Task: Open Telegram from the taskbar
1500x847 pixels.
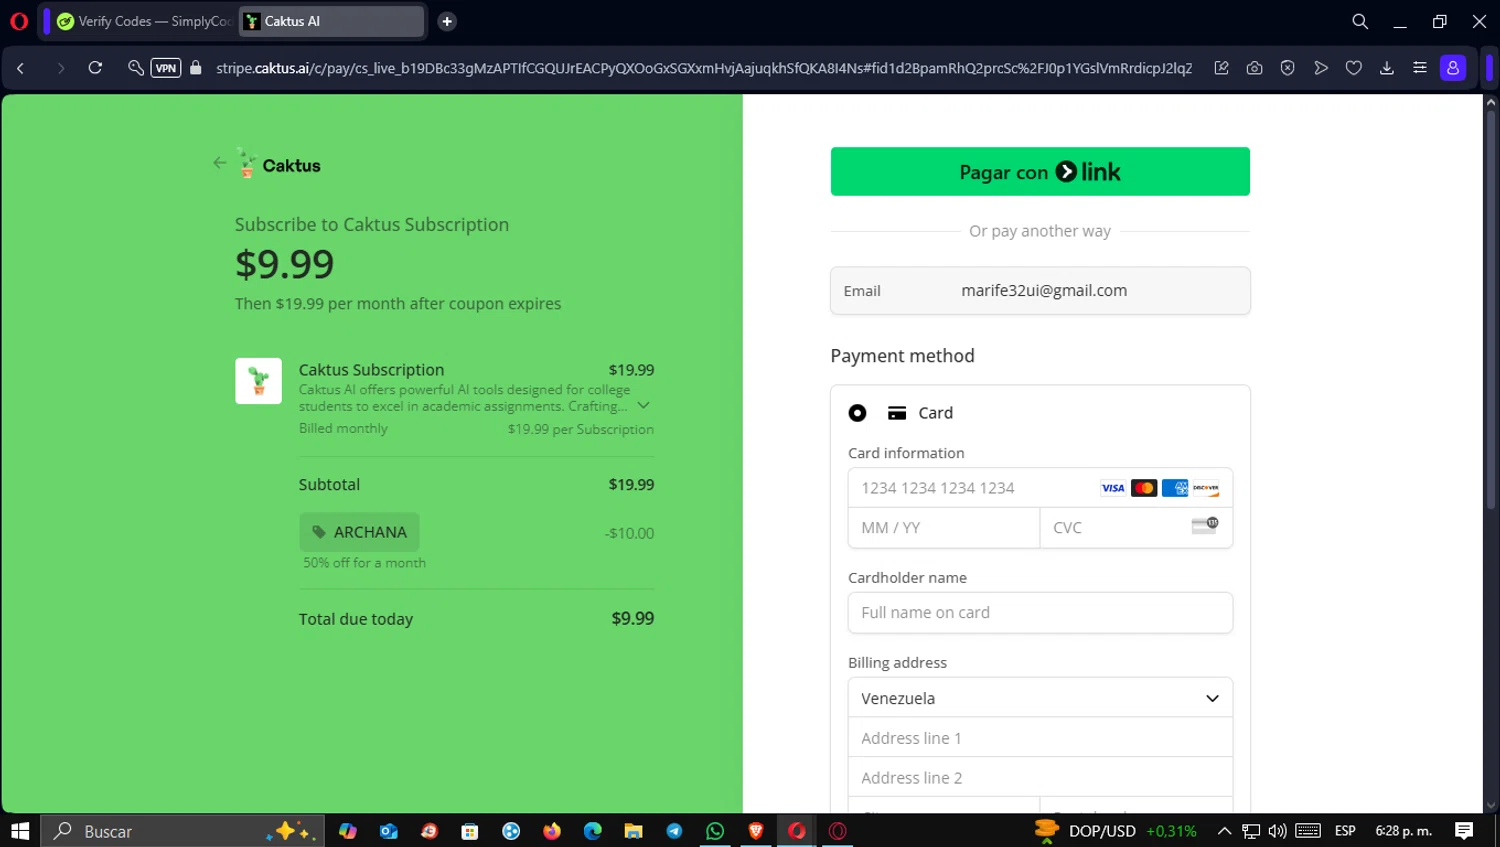Action: [674, 831]
